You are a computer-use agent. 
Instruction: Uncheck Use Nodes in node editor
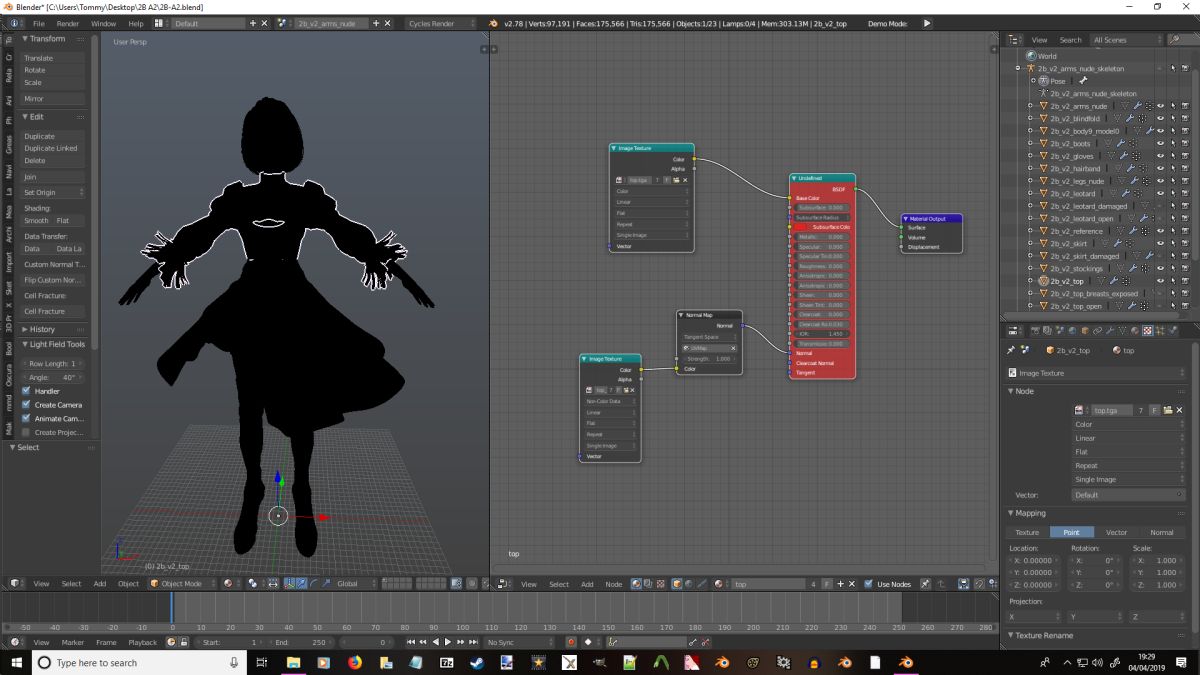[x=868, y=584]
